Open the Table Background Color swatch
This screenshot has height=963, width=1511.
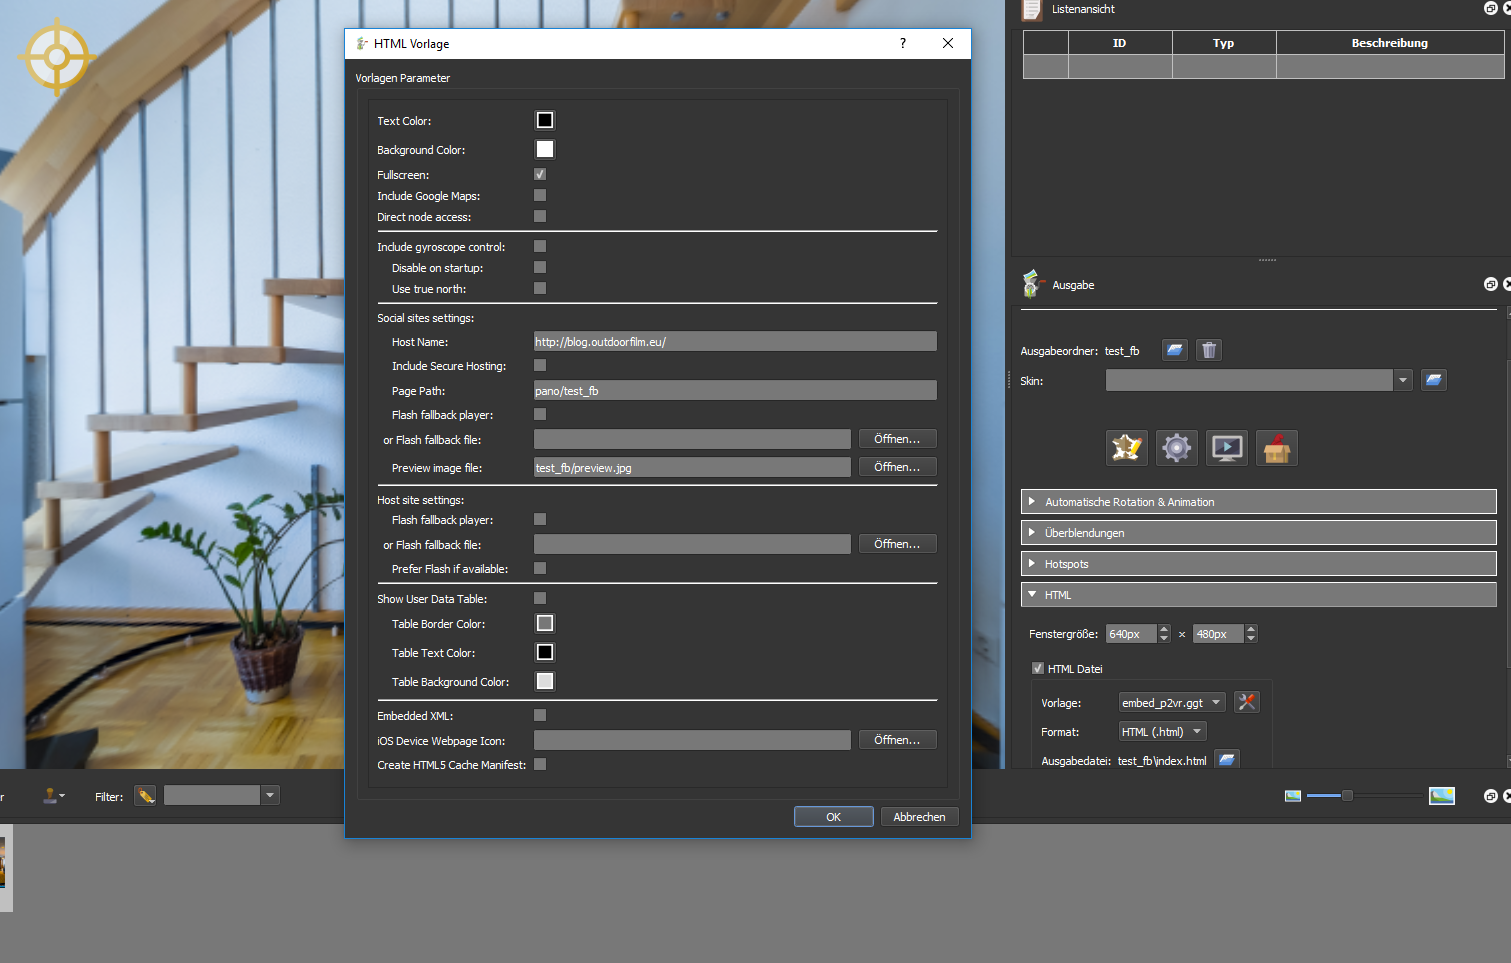click(545, 681)
